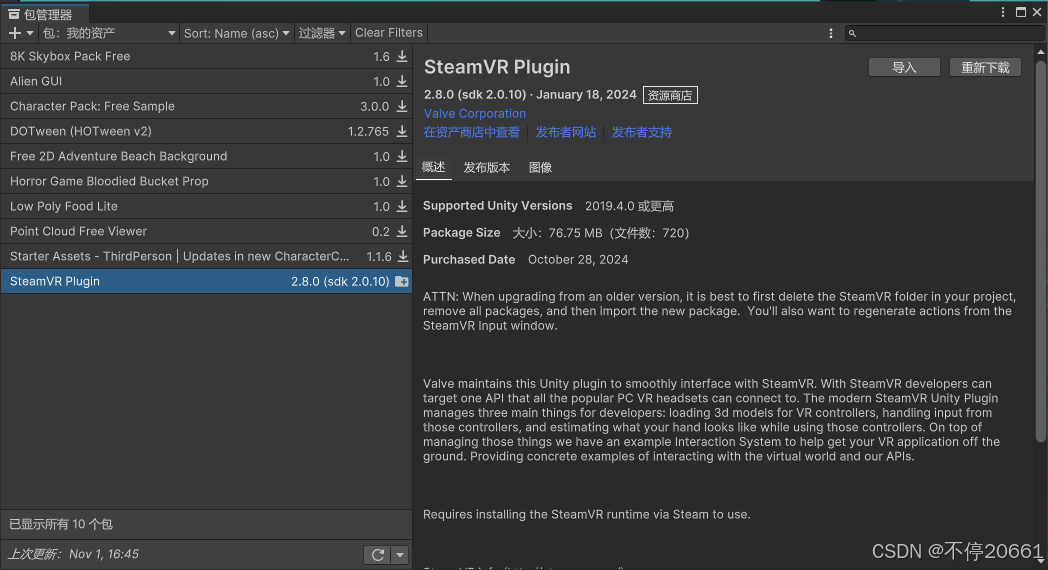Click the details panel vertical scrollbar
The height and width of the screenshot is (570, 1048).
pos(1040,251)
